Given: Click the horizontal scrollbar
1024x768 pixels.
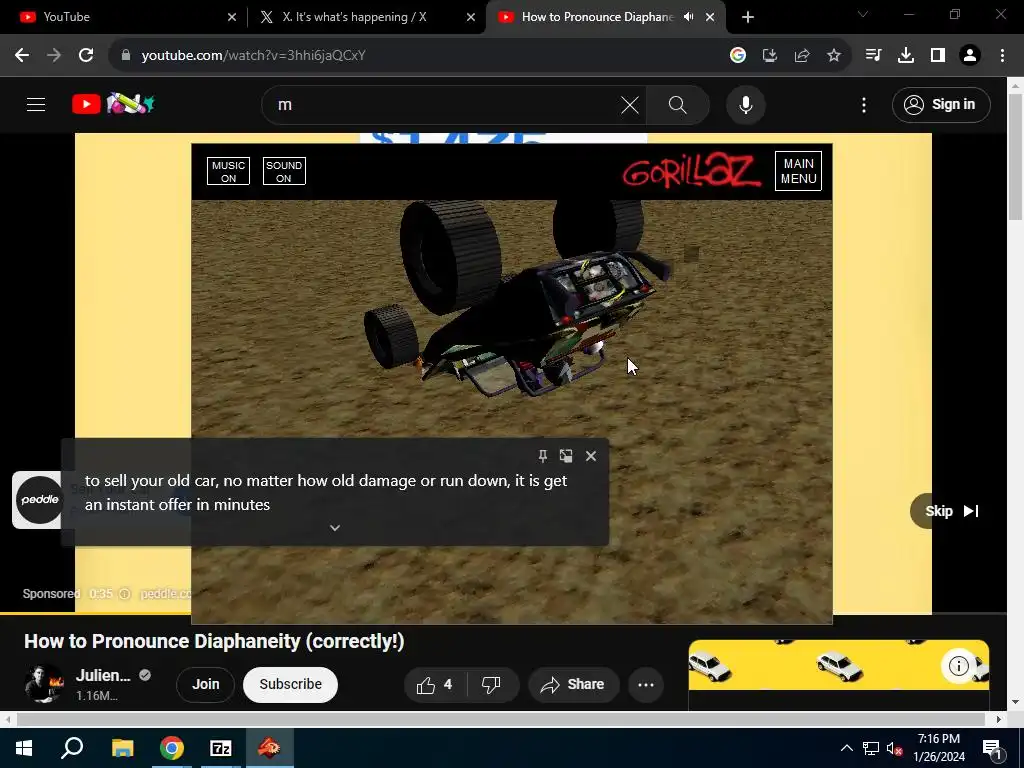Looking at the screenshot, I should [503, 719].
